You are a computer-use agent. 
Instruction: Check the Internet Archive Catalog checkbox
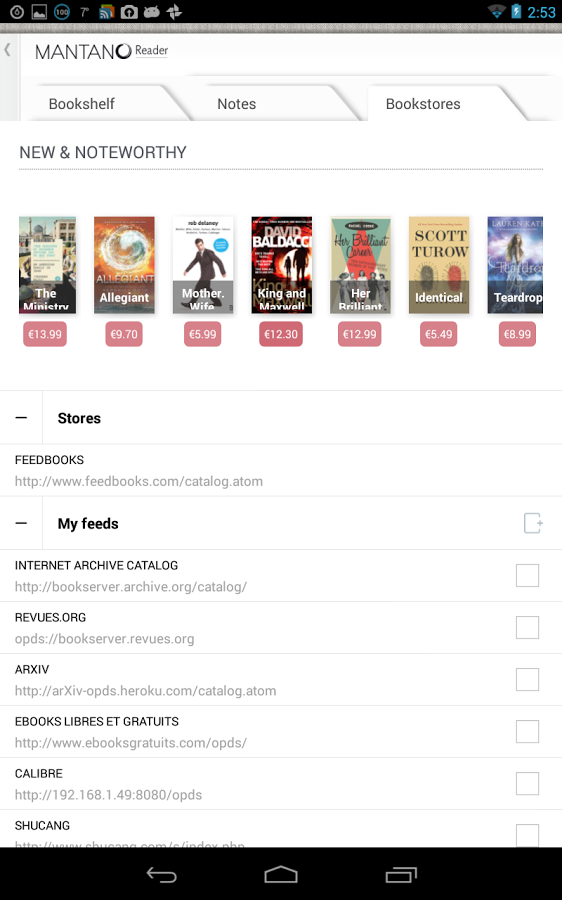click(527, 575)
